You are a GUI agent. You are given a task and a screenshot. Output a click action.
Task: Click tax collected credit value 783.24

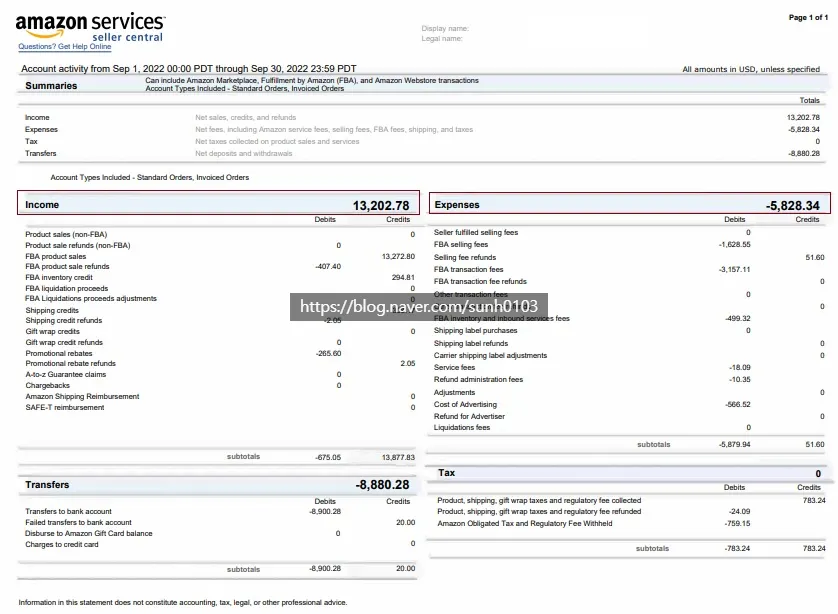point(814,501)
